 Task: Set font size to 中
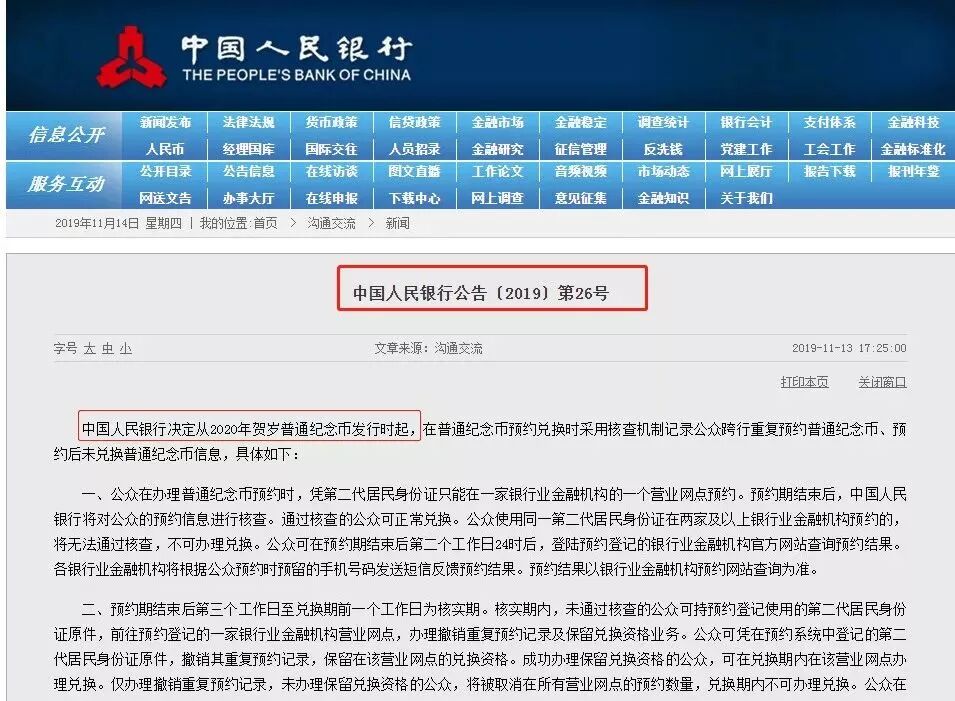pos(108,348)
